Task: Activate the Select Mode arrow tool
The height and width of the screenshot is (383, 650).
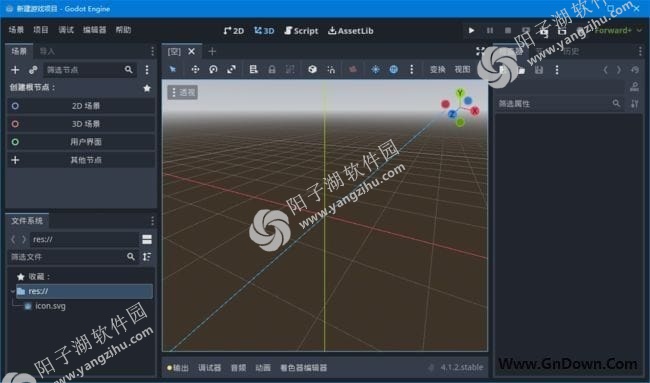Action: coord(173,69)
